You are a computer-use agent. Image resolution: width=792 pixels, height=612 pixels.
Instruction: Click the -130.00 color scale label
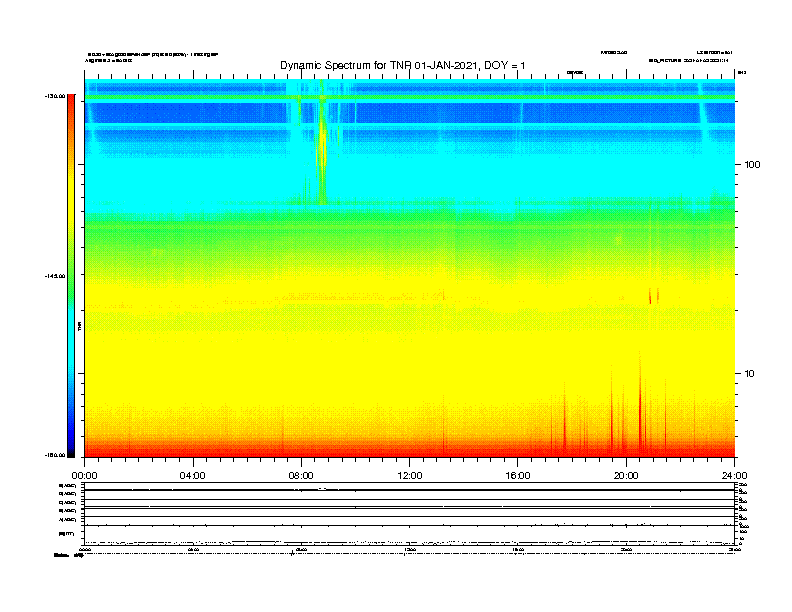click(x=55, y=96)
